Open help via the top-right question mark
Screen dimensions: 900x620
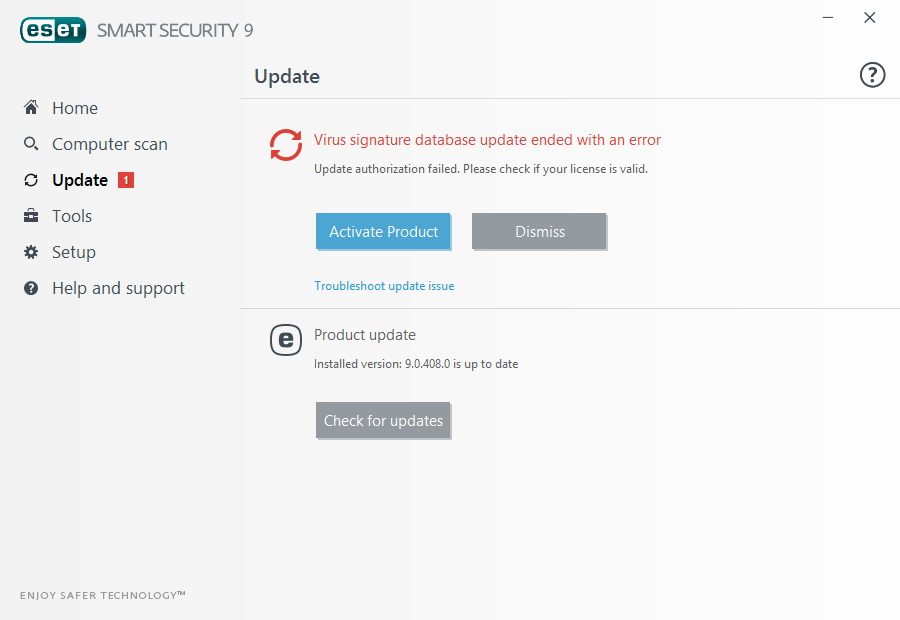[x=872, y=75]
